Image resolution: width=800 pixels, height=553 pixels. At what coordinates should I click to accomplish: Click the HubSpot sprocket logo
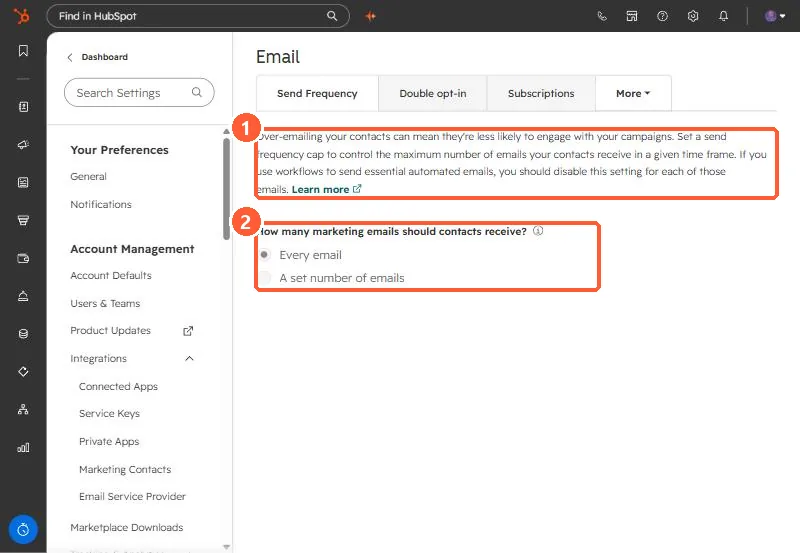(x=21, y=16)
